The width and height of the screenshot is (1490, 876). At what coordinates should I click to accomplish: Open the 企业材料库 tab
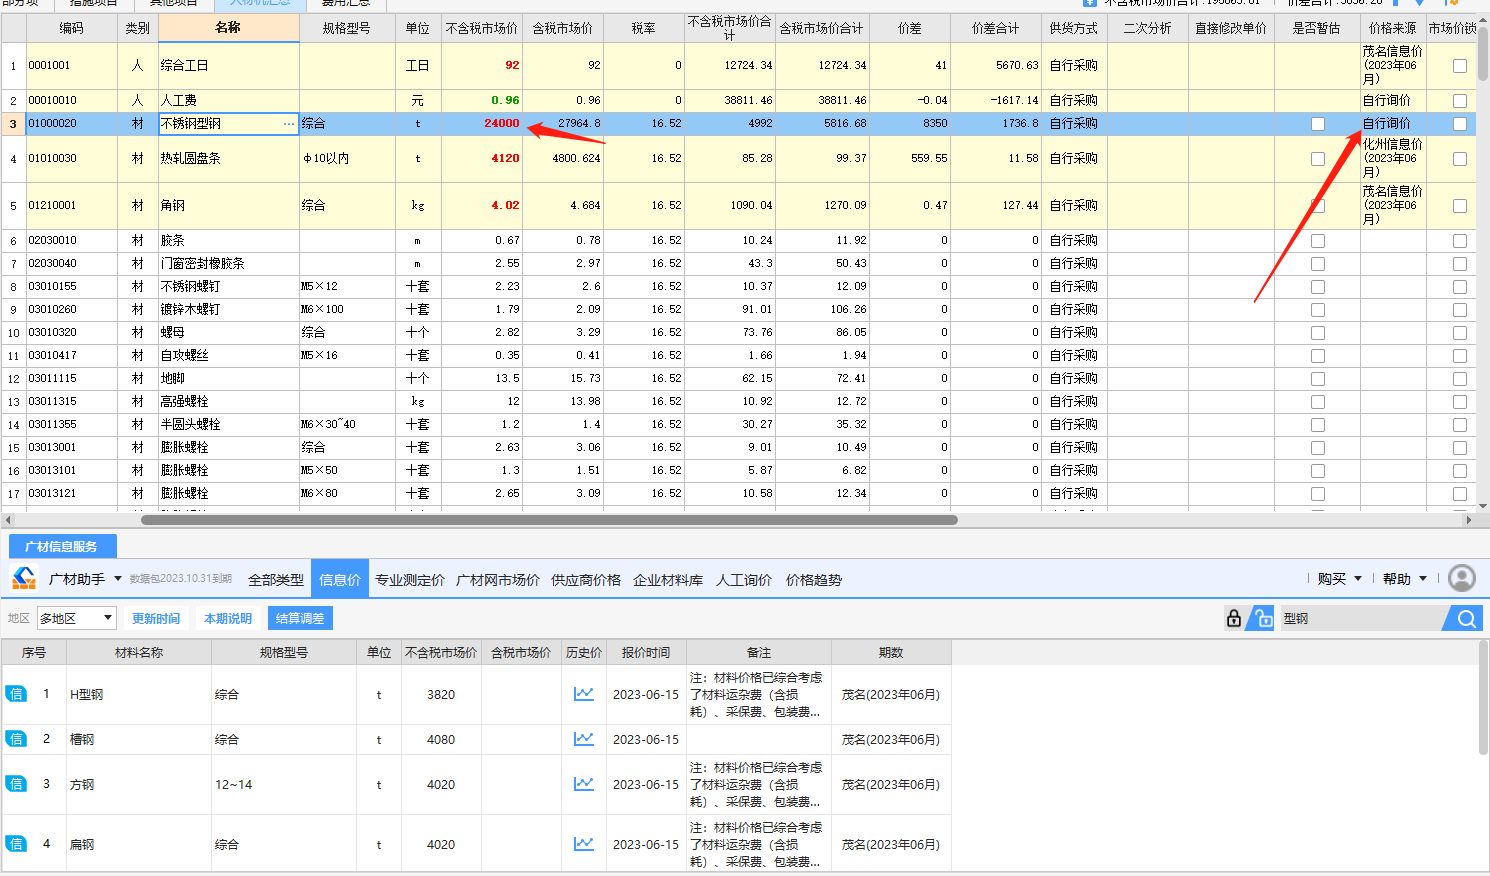point(668,580)
